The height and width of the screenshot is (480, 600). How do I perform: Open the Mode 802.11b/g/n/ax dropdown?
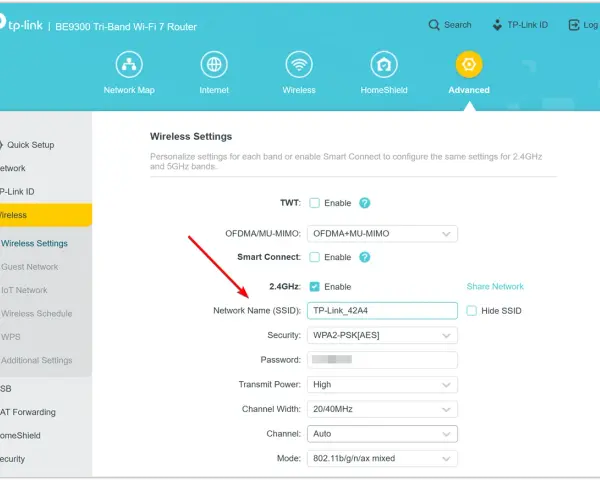[382, 459]
